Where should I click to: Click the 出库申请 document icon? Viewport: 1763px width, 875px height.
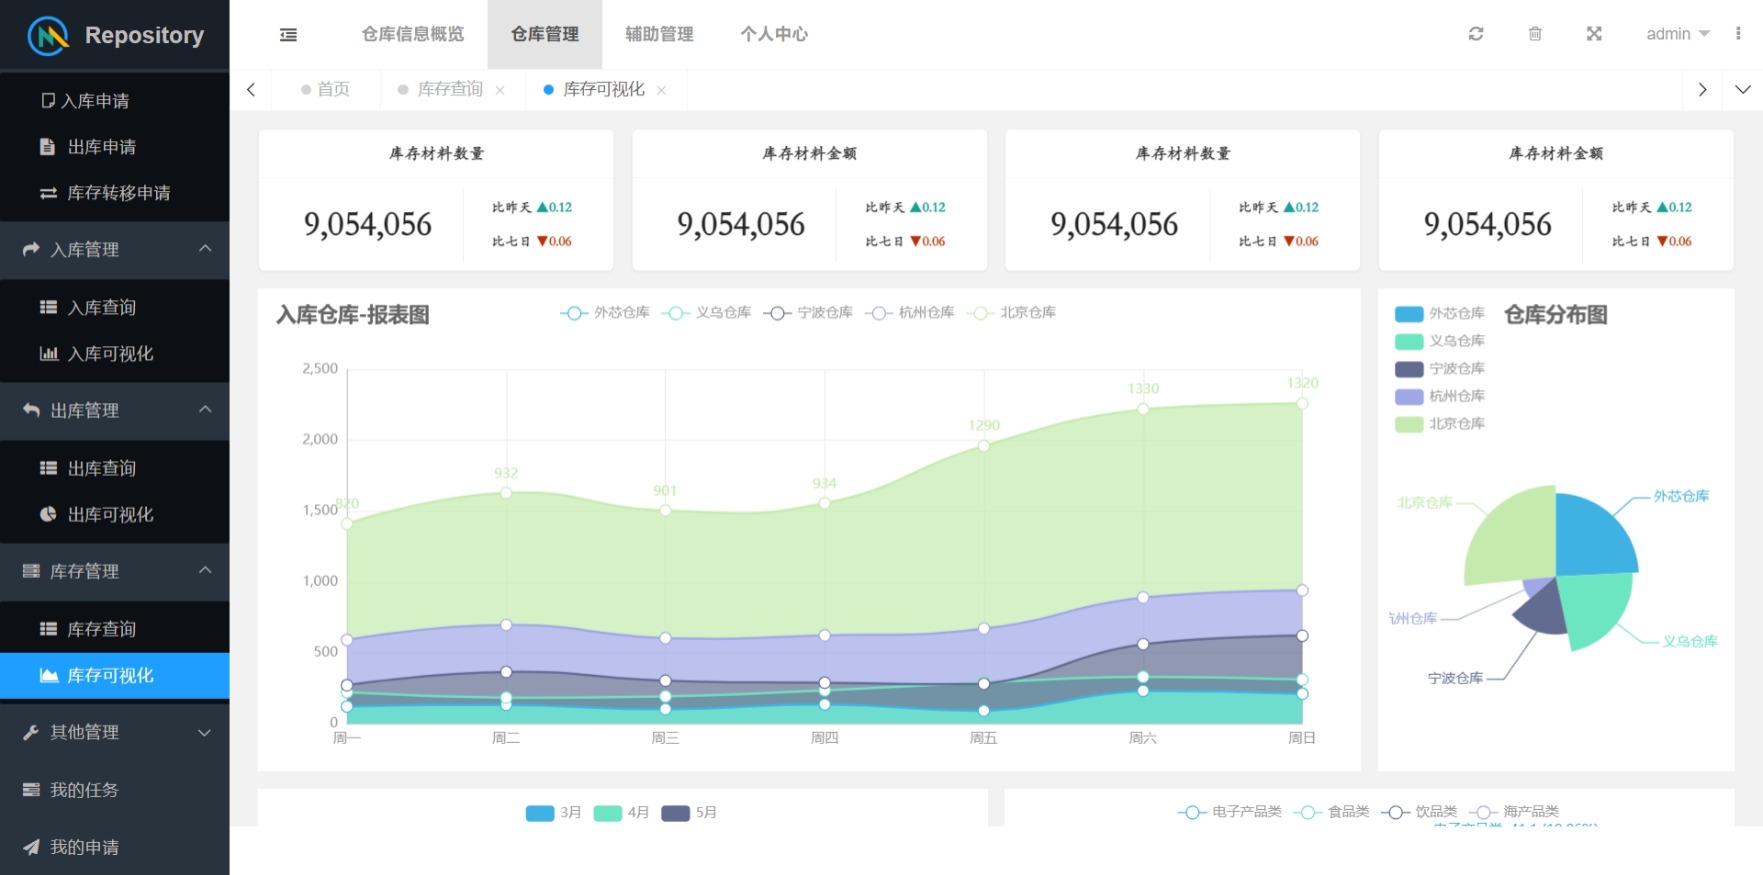47,147
